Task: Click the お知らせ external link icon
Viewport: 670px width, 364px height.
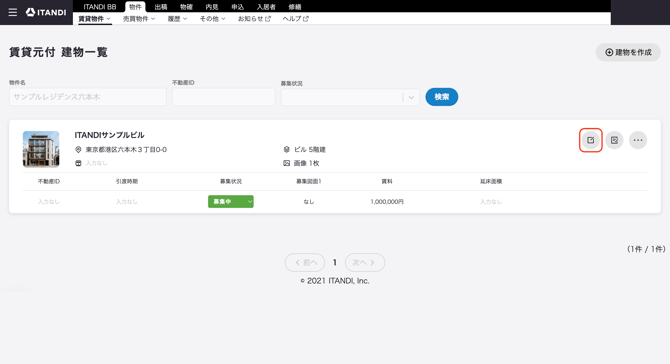Action: 268,19
